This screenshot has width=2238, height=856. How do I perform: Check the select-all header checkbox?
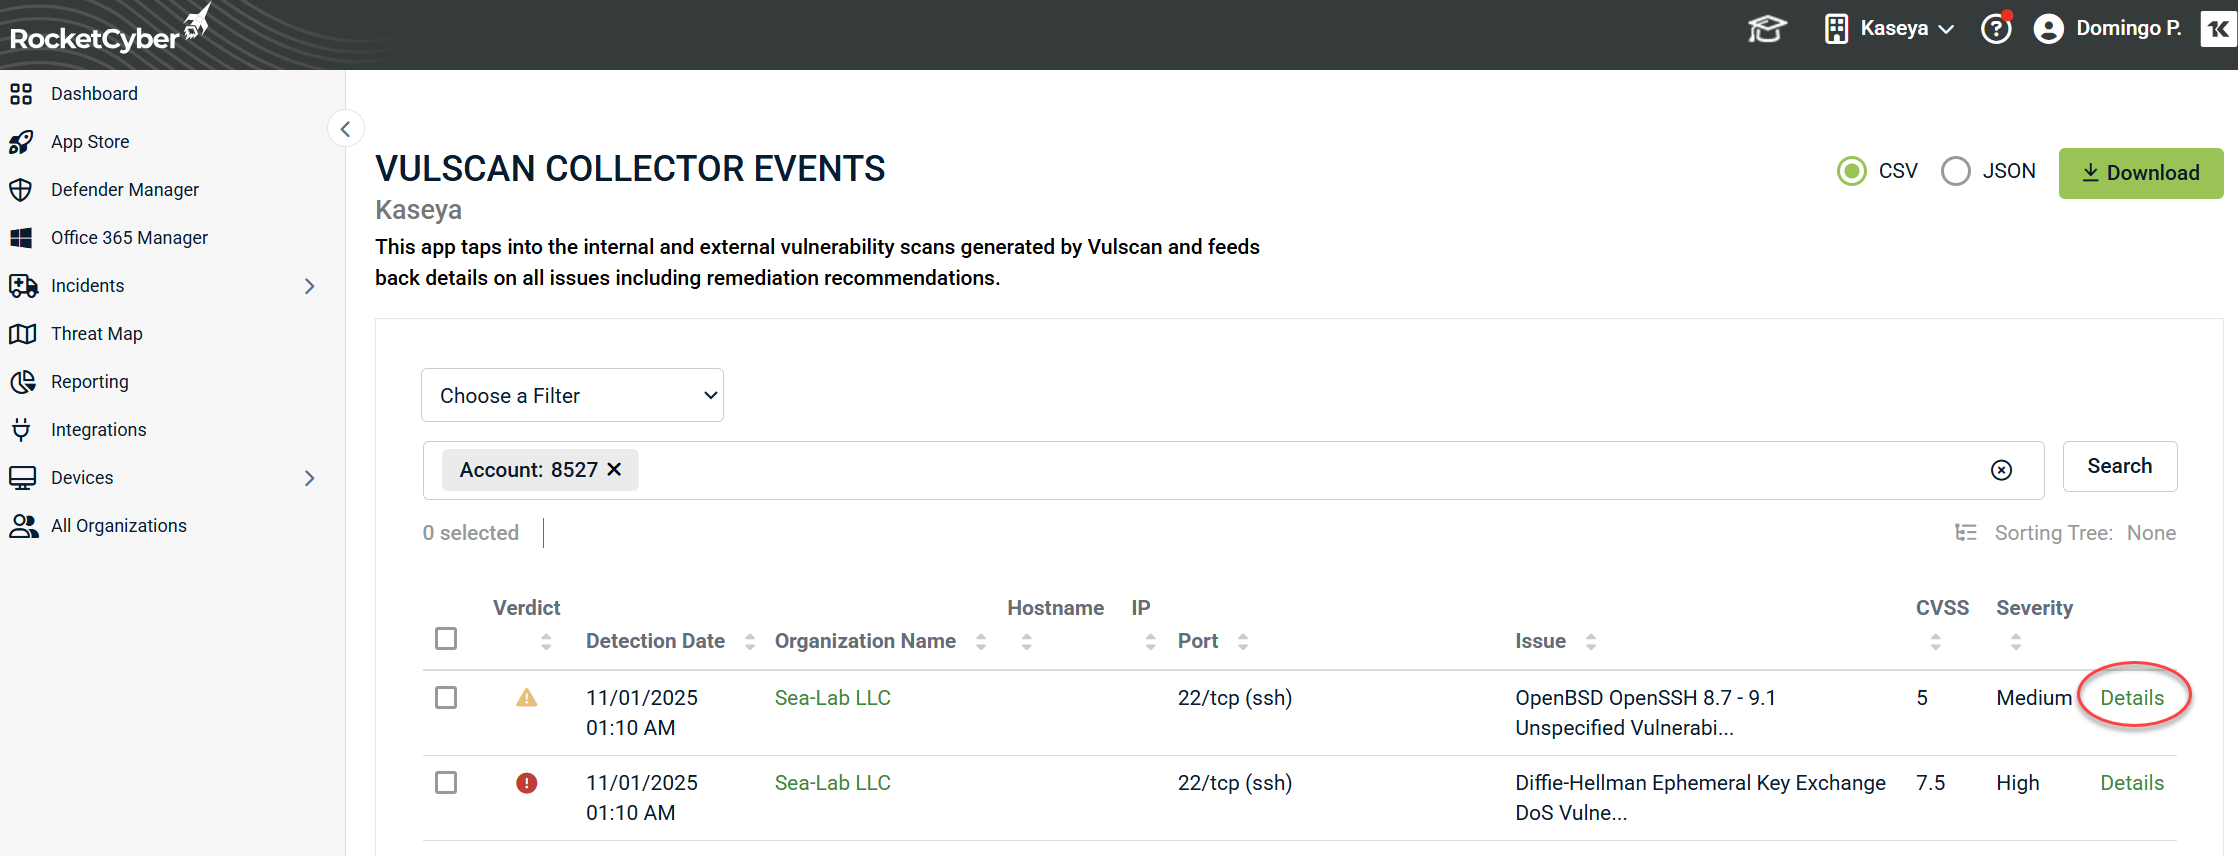click(446, 638)
